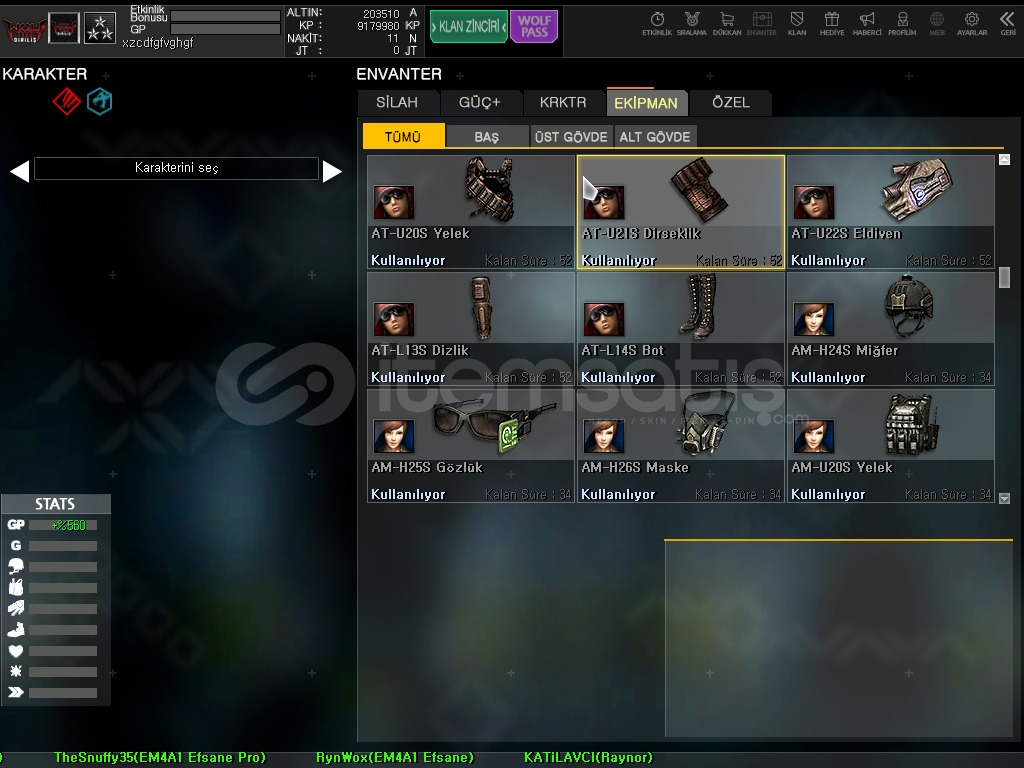
Task: Go back with the GERİ arrows
Action: pyautogui.click(x=1008, y=24)
